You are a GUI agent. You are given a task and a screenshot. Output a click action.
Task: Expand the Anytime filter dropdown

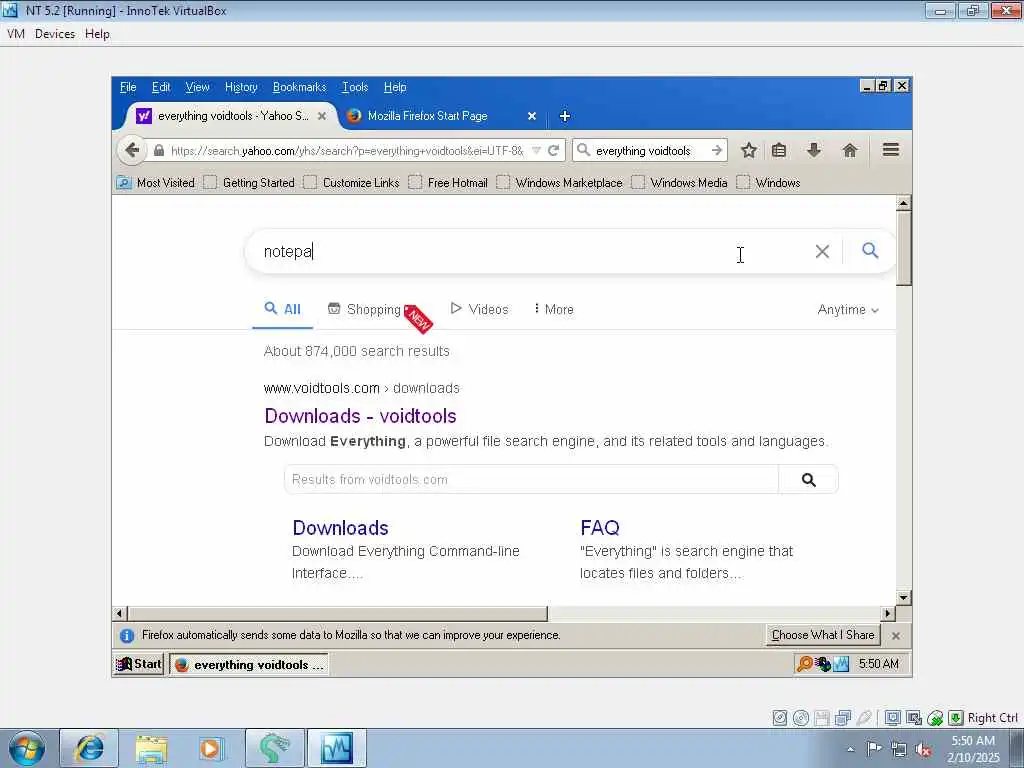point(848,310)
